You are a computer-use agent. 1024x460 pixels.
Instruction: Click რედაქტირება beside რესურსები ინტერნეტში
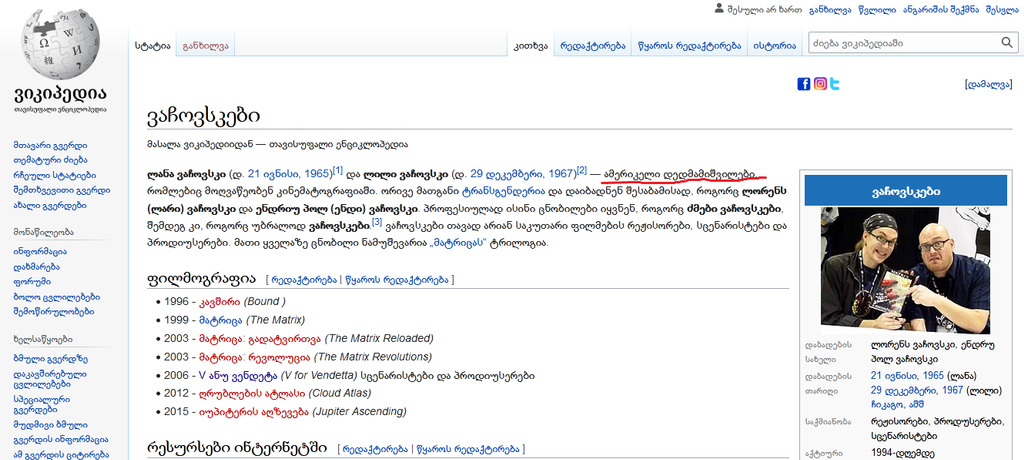[x=375, y=450]
